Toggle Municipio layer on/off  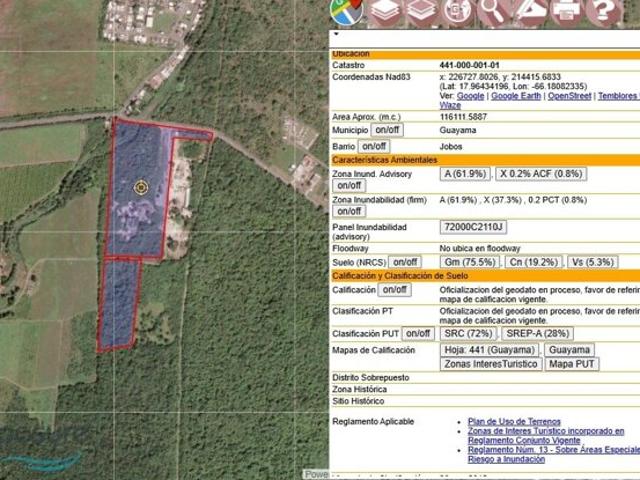pos(387,130)
